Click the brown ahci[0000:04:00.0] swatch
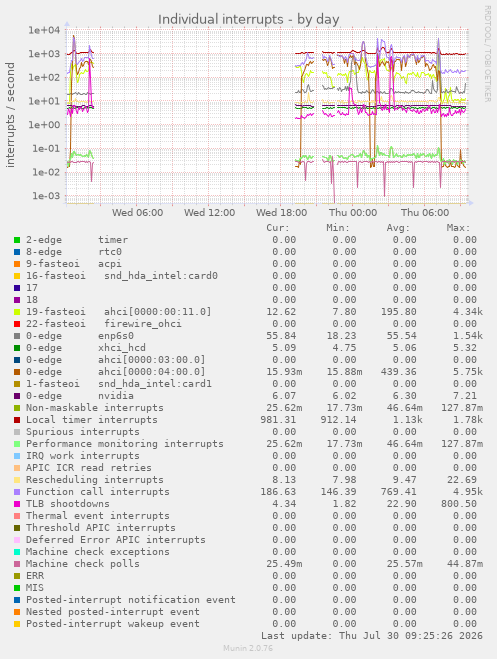The height and width of the screenshot is (659, 497). 17,372
